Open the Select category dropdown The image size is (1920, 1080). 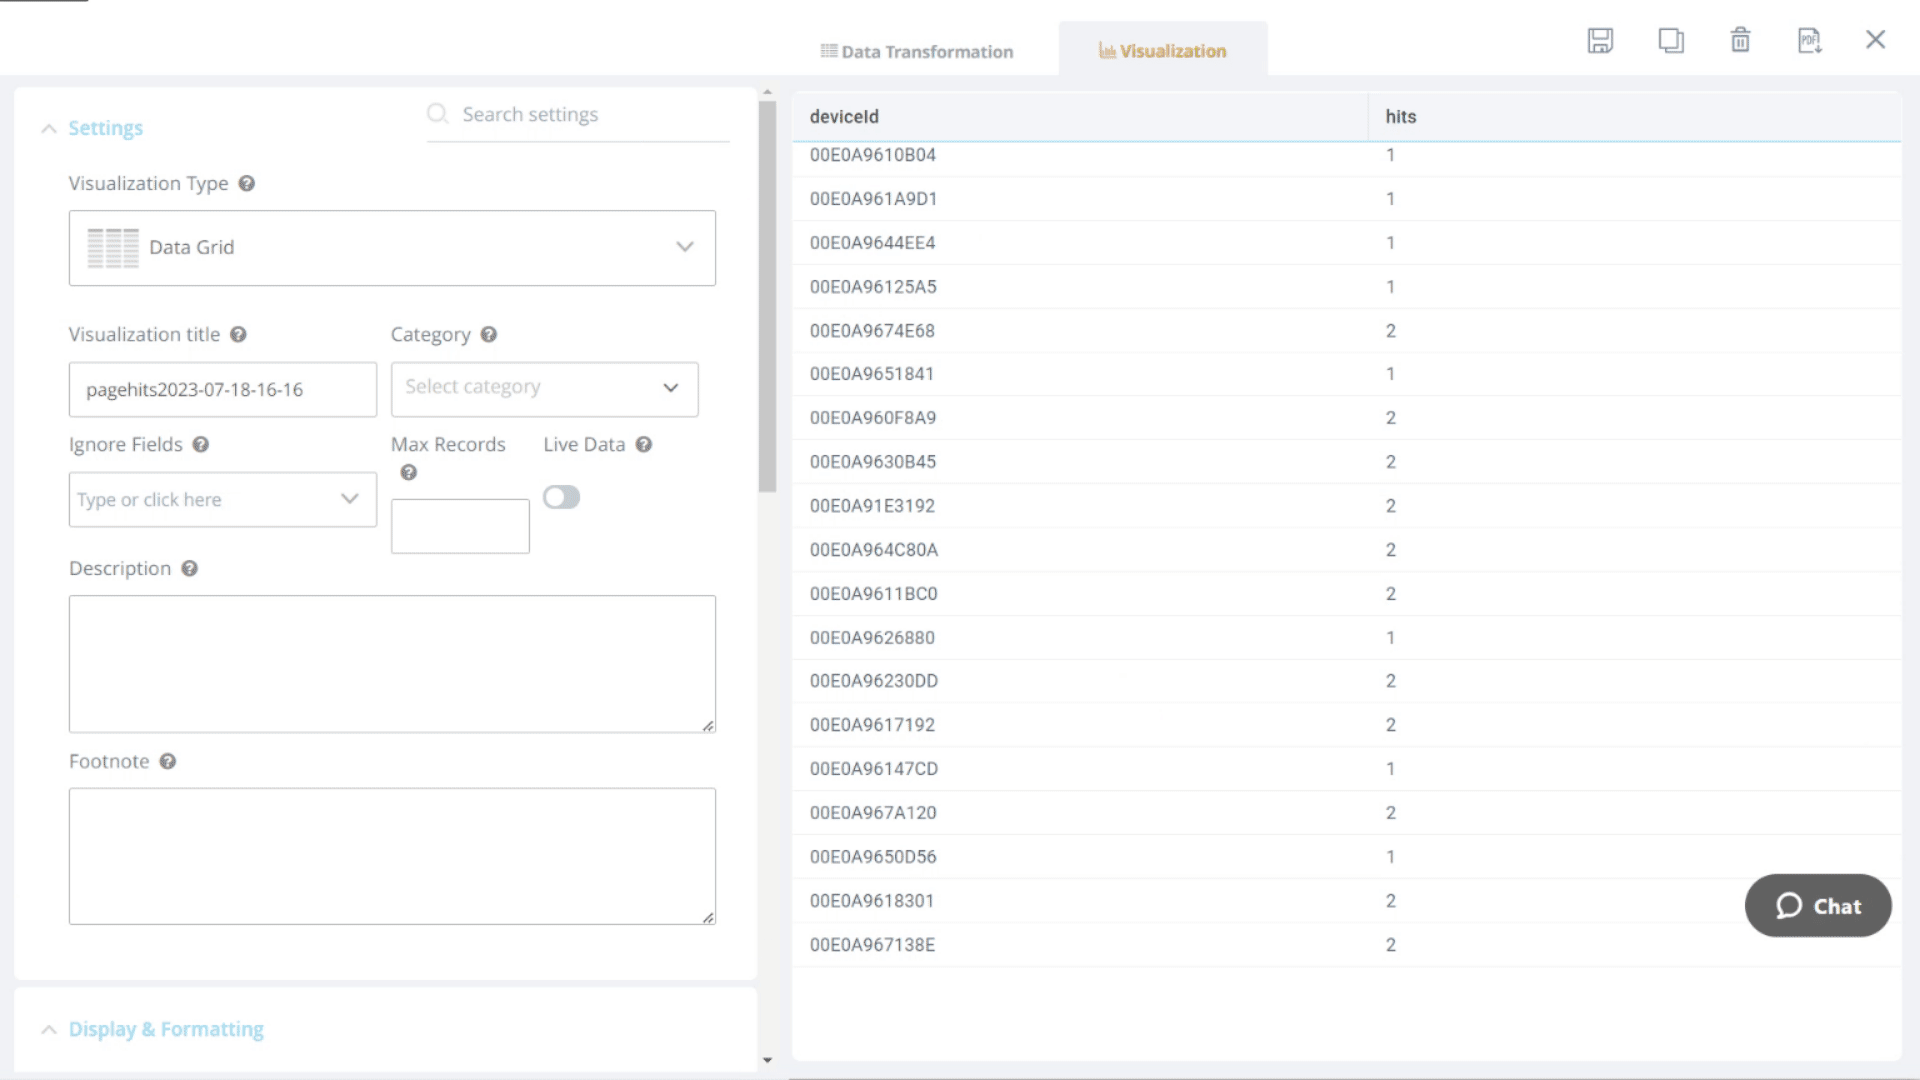click(x=669, y=388)
